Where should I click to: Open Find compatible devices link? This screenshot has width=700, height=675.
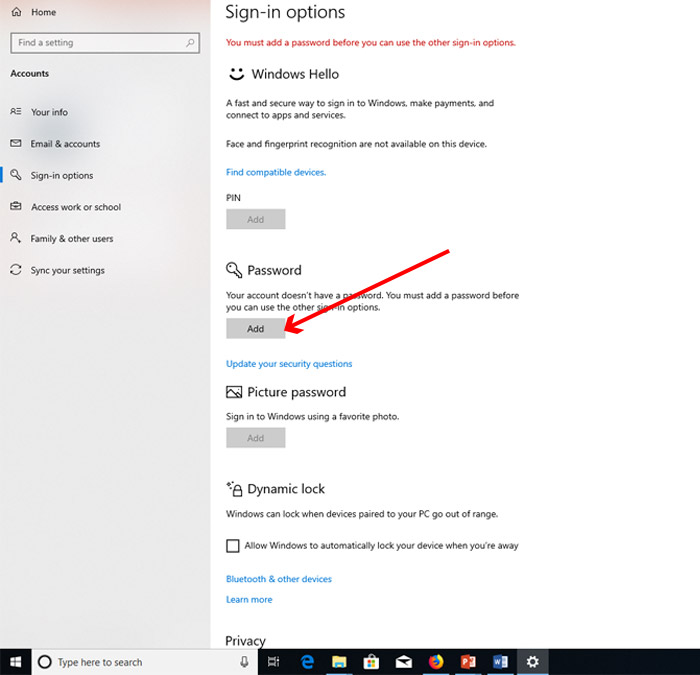click(276, 172)
